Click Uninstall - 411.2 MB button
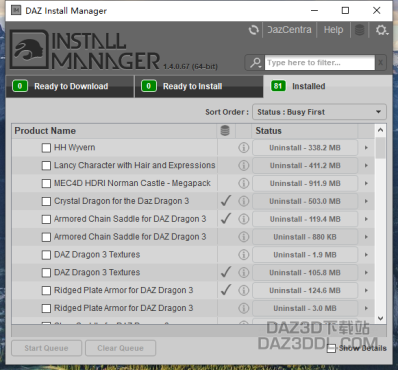Screen dimensions: 398x370 point(305,165)
